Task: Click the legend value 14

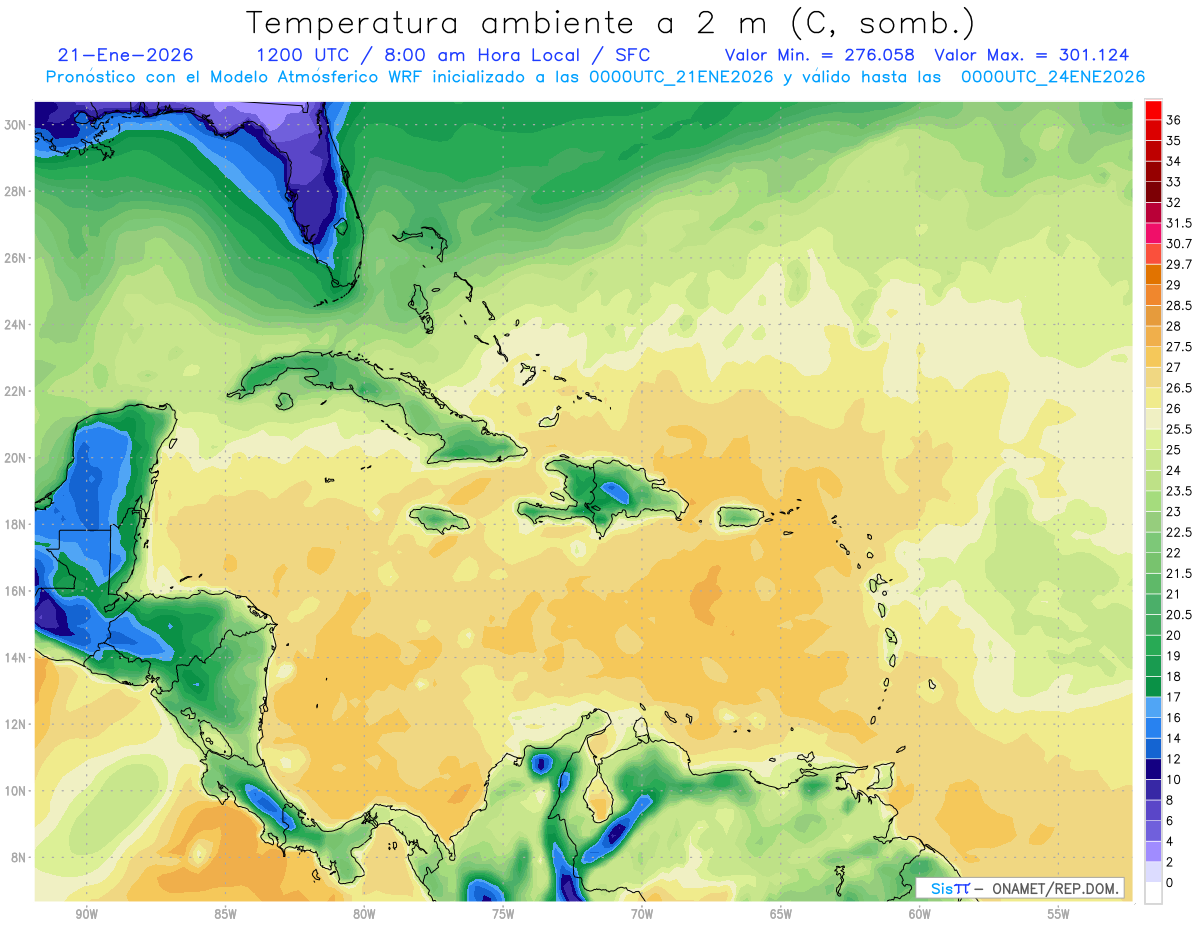Action: point(1174,738)
